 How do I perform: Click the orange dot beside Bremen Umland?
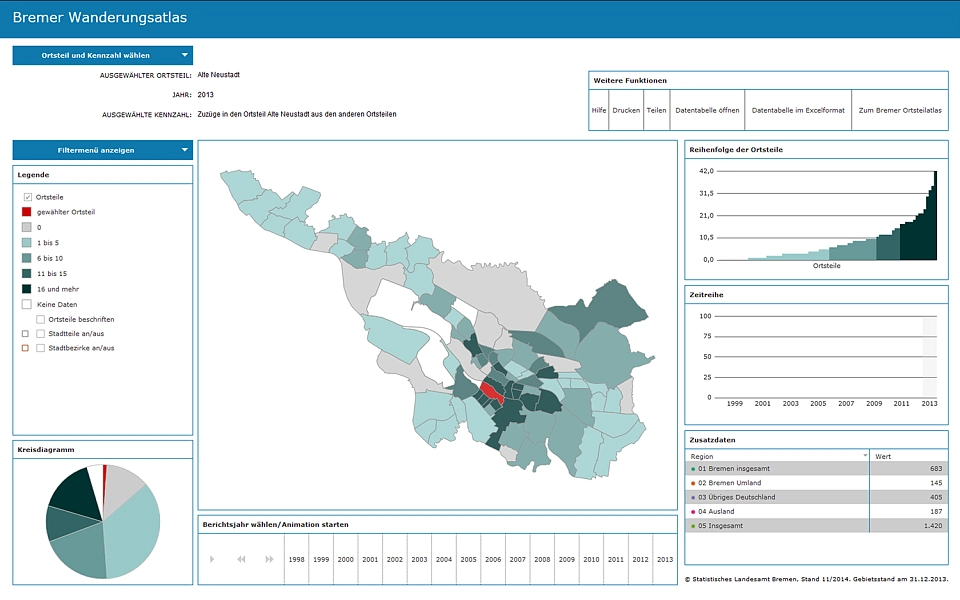click(693, 483)
